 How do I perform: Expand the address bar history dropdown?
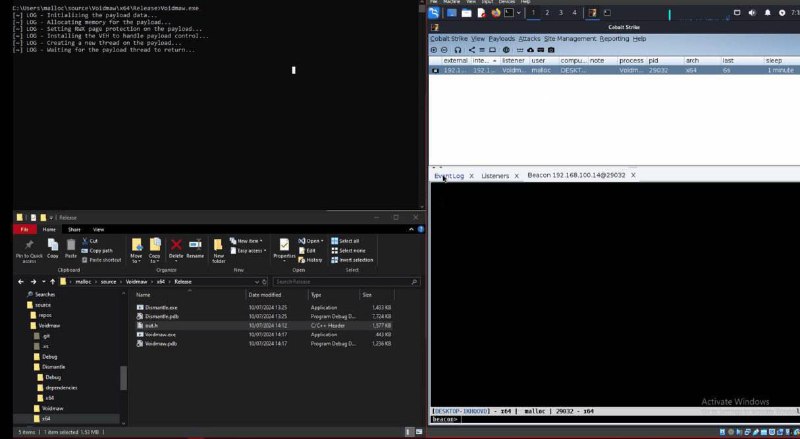click(x=257, y=282)
